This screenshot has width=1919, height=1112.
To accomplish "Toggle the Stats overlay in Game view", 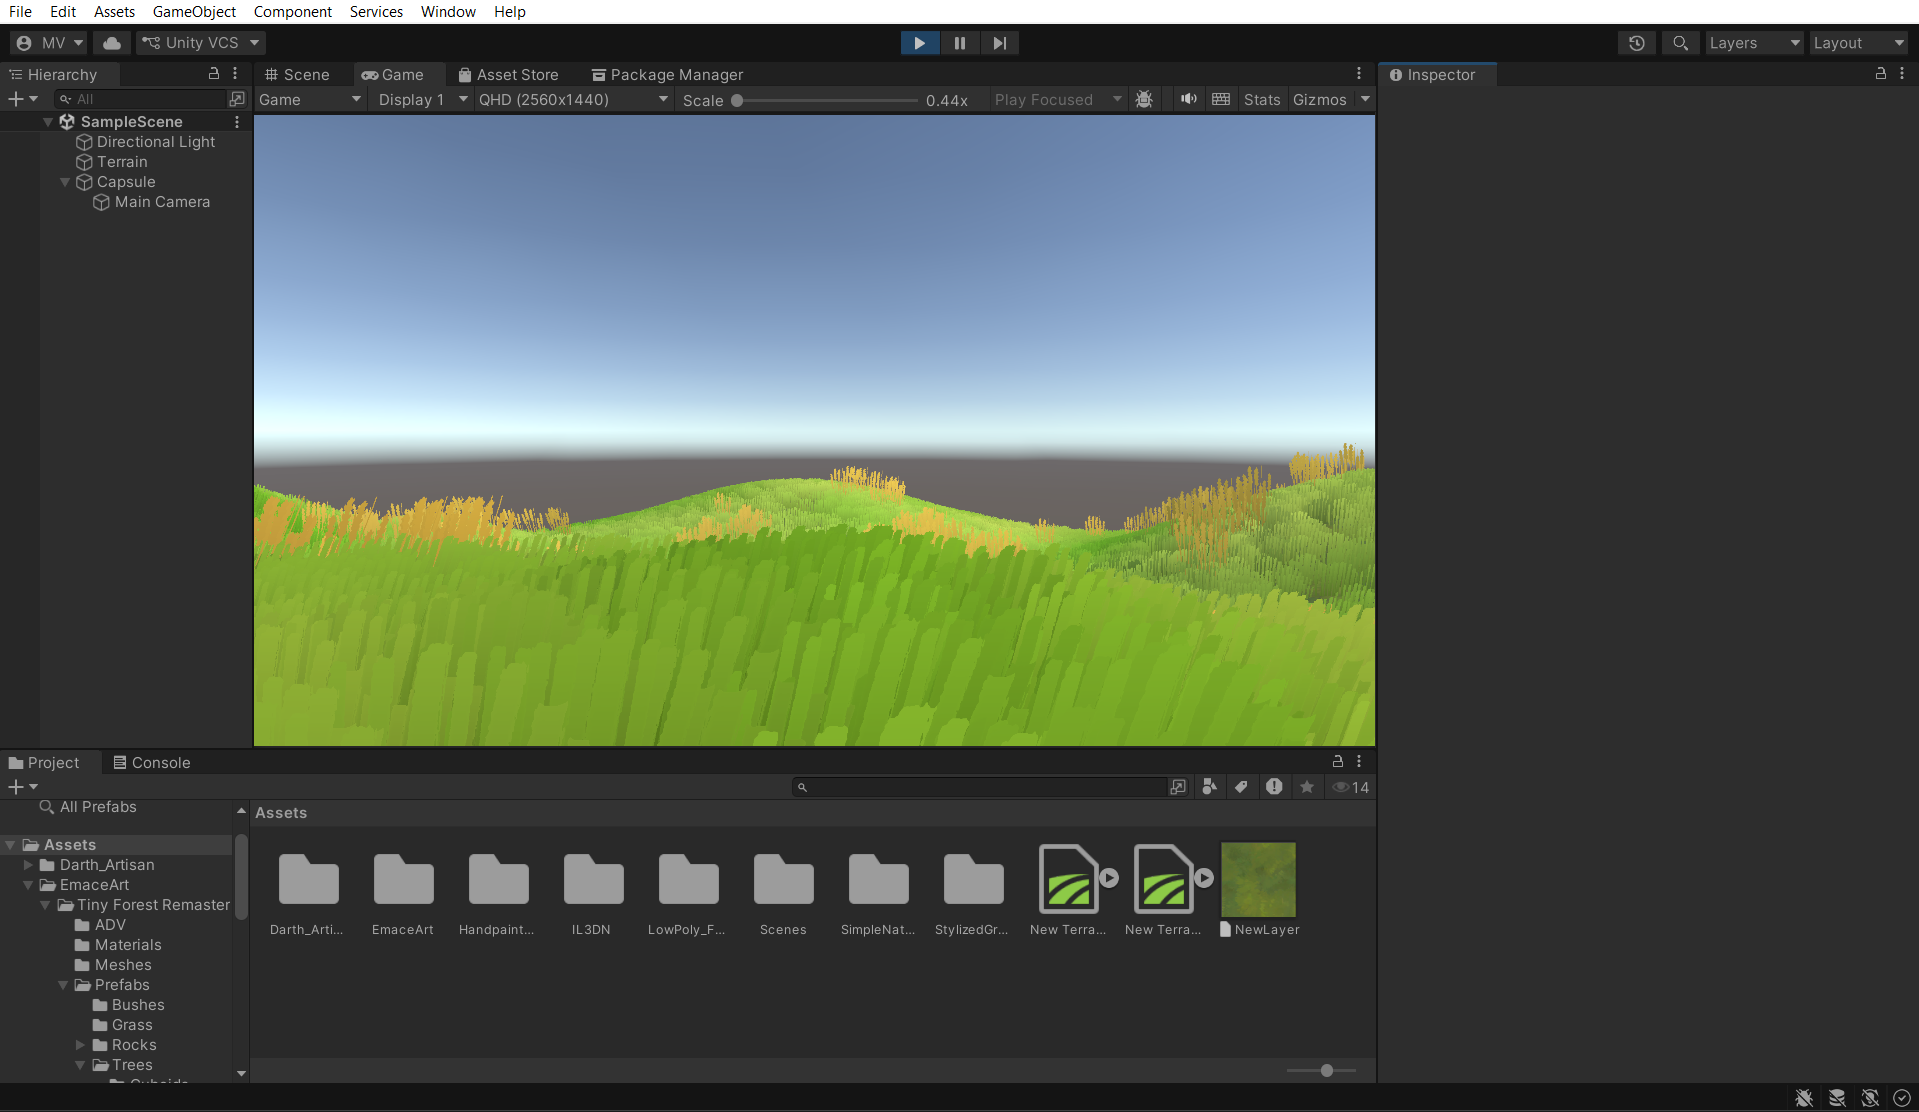I will click(x=1261, y=100).
